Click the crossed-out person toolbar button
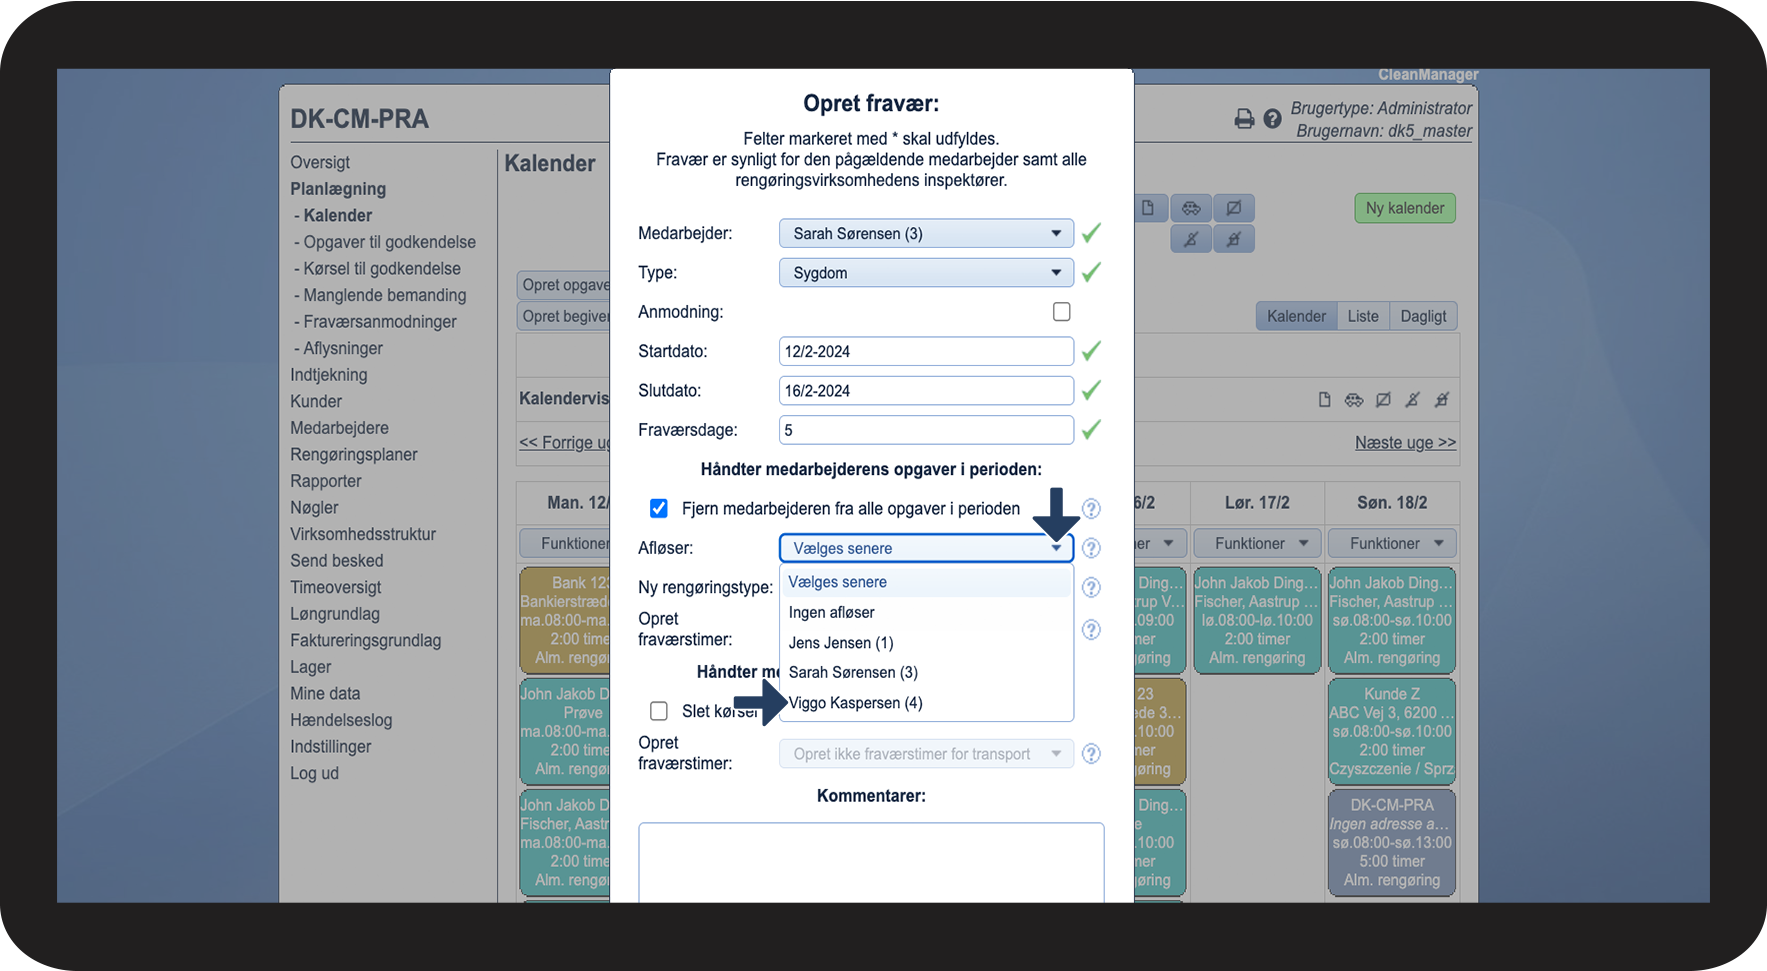 point(1191,239)
